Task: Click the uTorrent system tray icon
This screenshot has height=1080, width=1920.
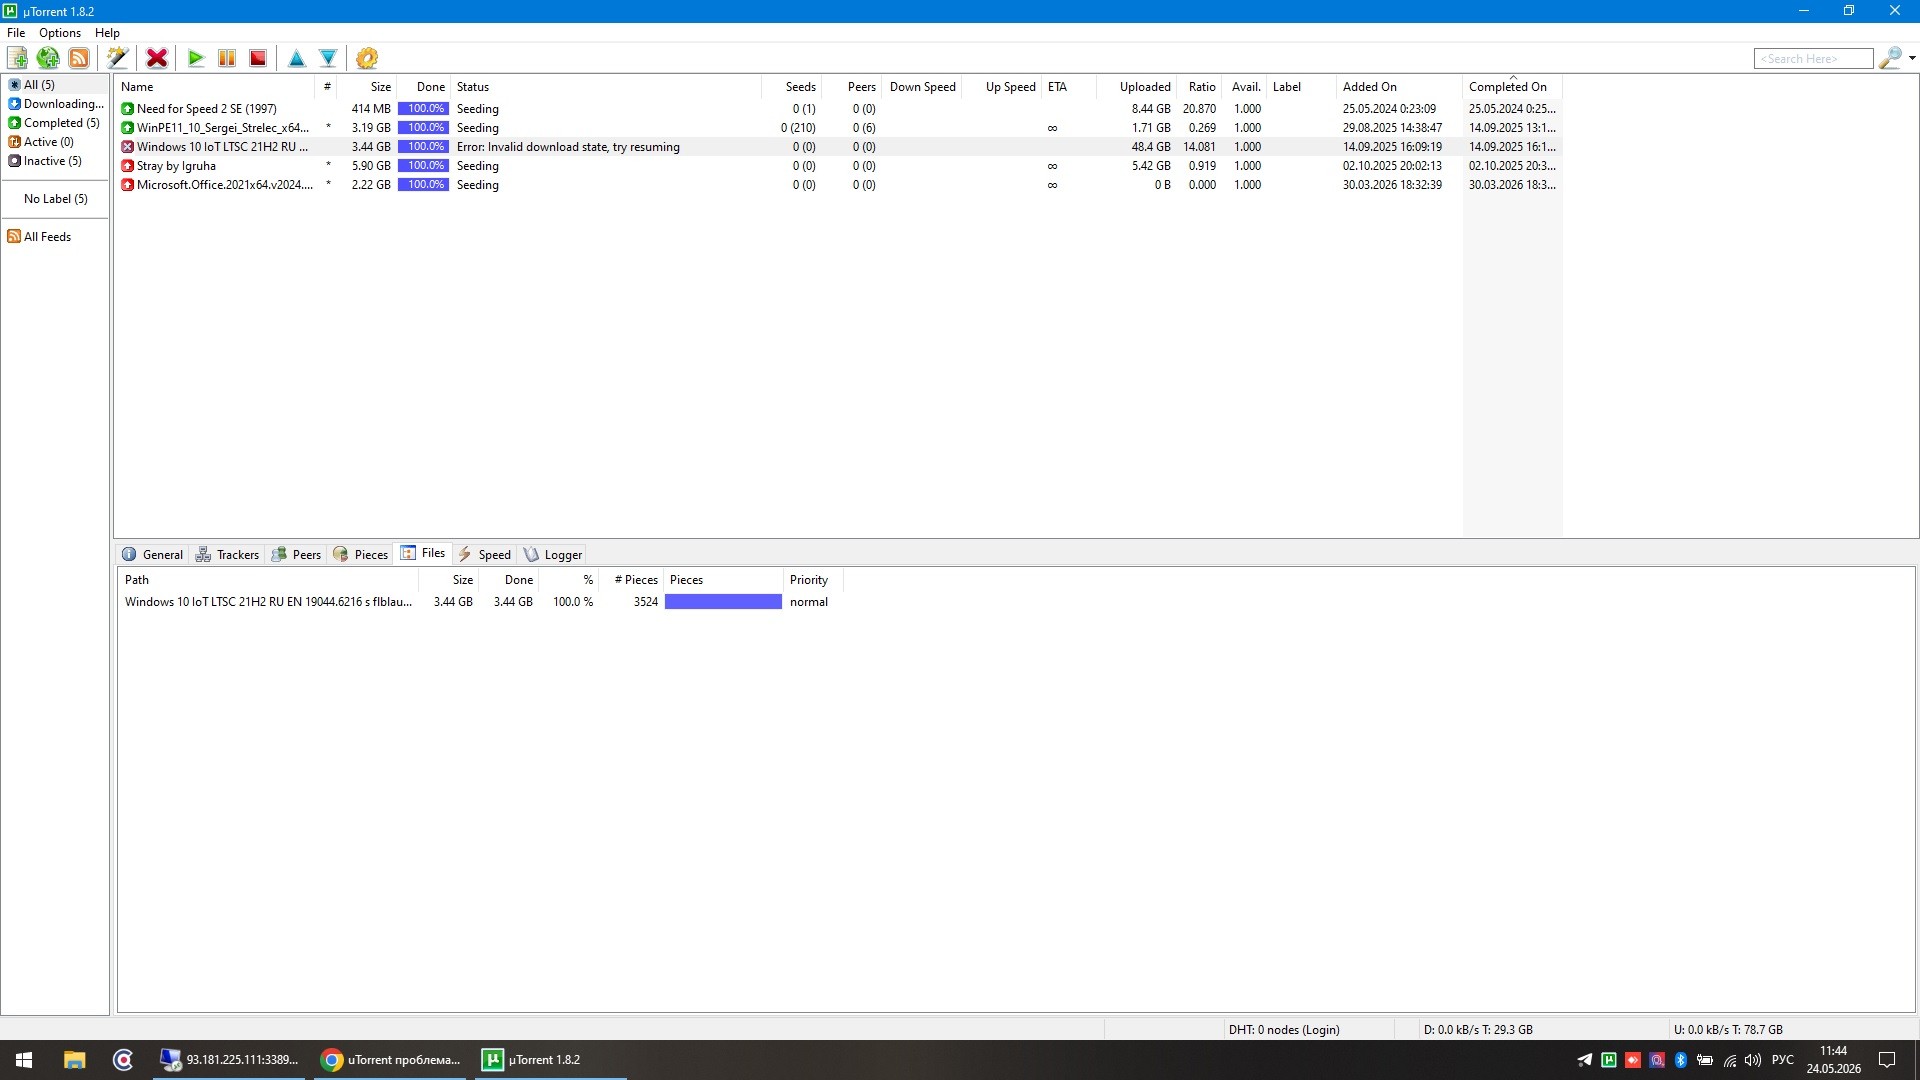Action: [x=1609, y=1060]
